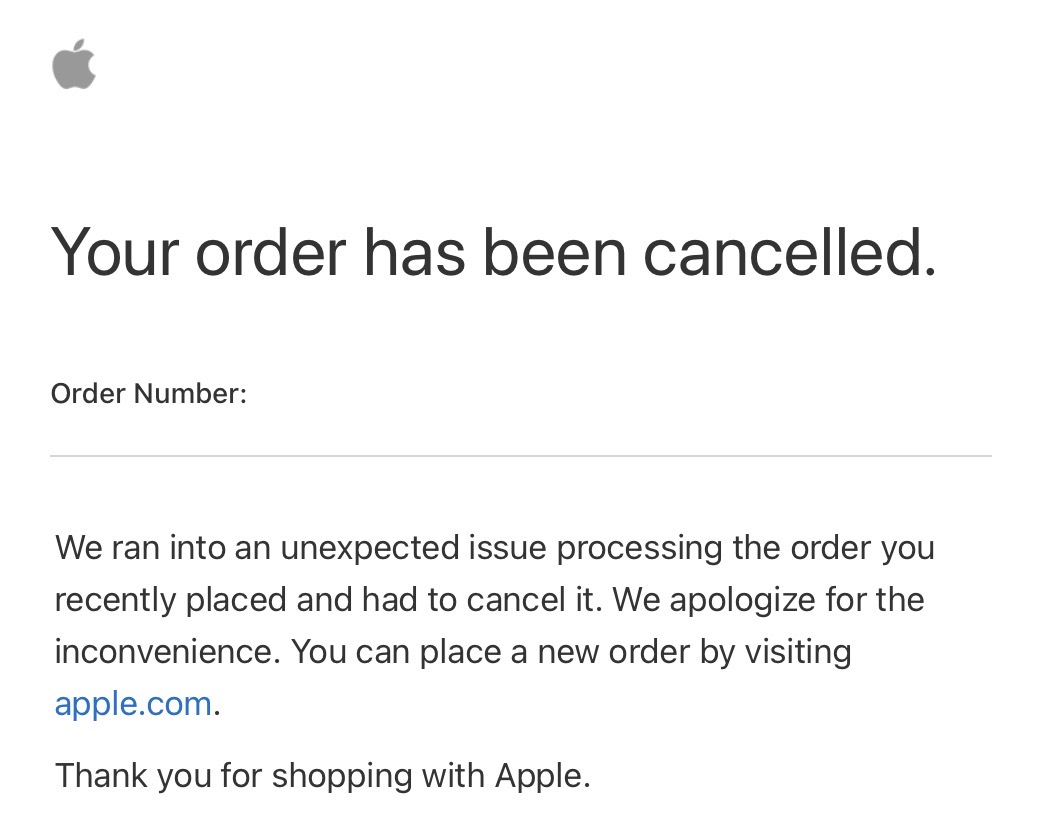Open the apple.com link

coord(133,704)
